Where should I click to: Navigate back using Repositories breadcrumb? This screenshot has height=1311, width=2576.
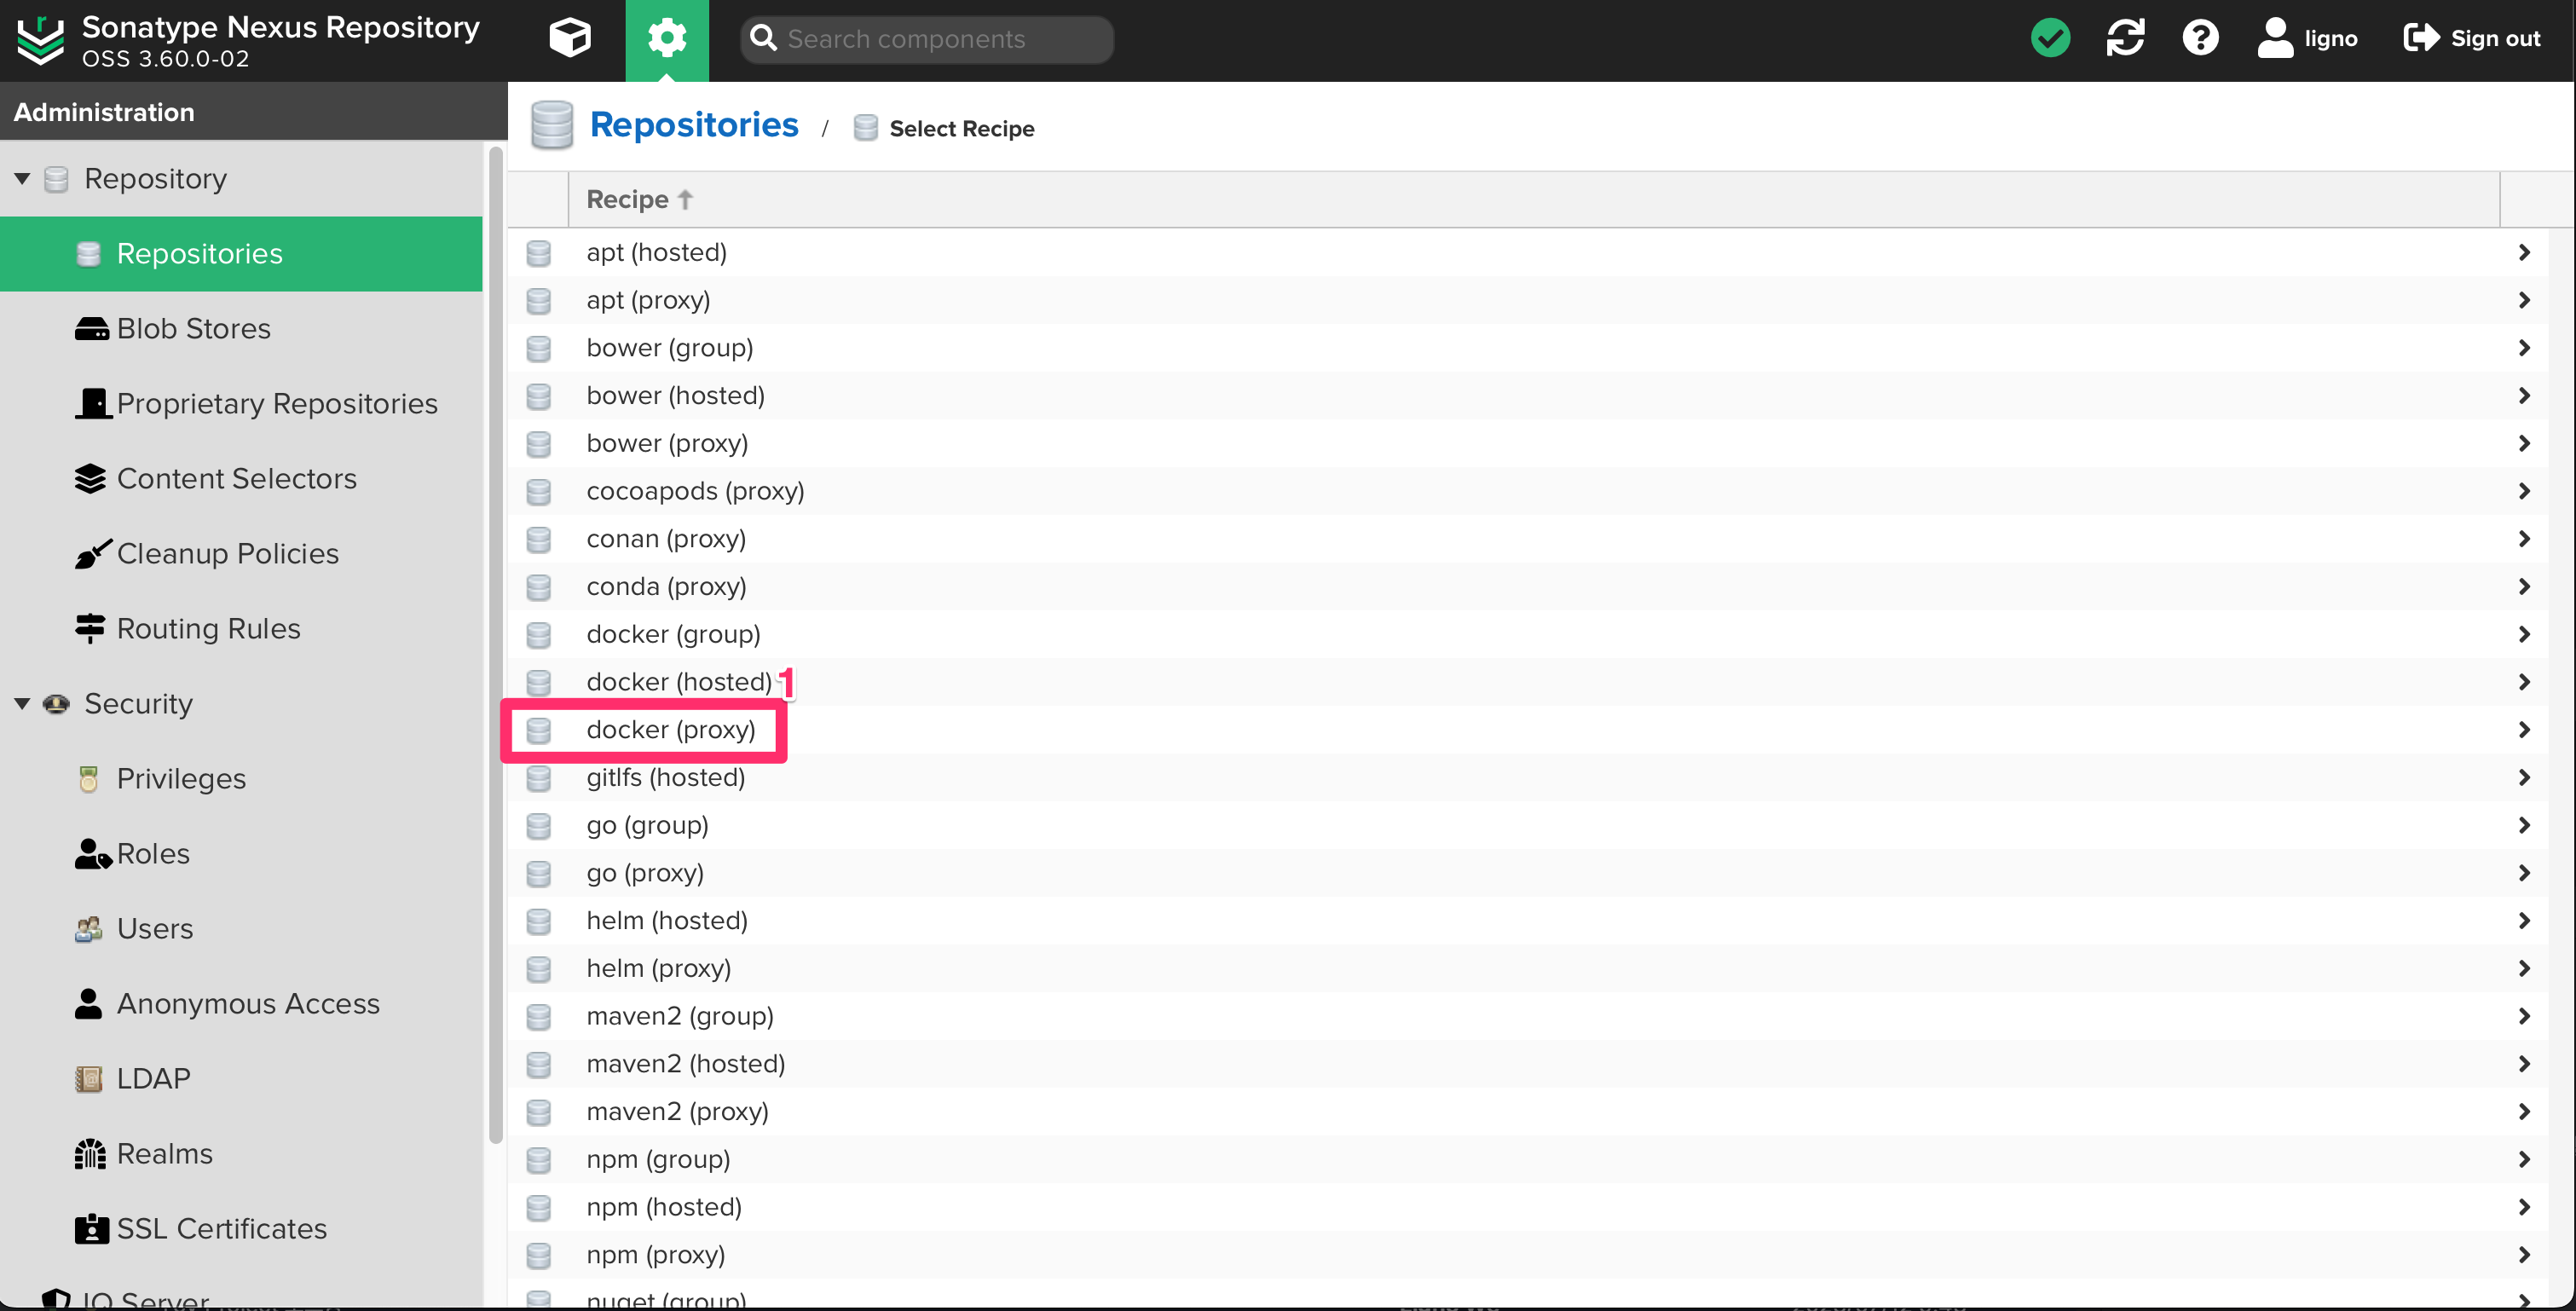(x=694, y=124)
